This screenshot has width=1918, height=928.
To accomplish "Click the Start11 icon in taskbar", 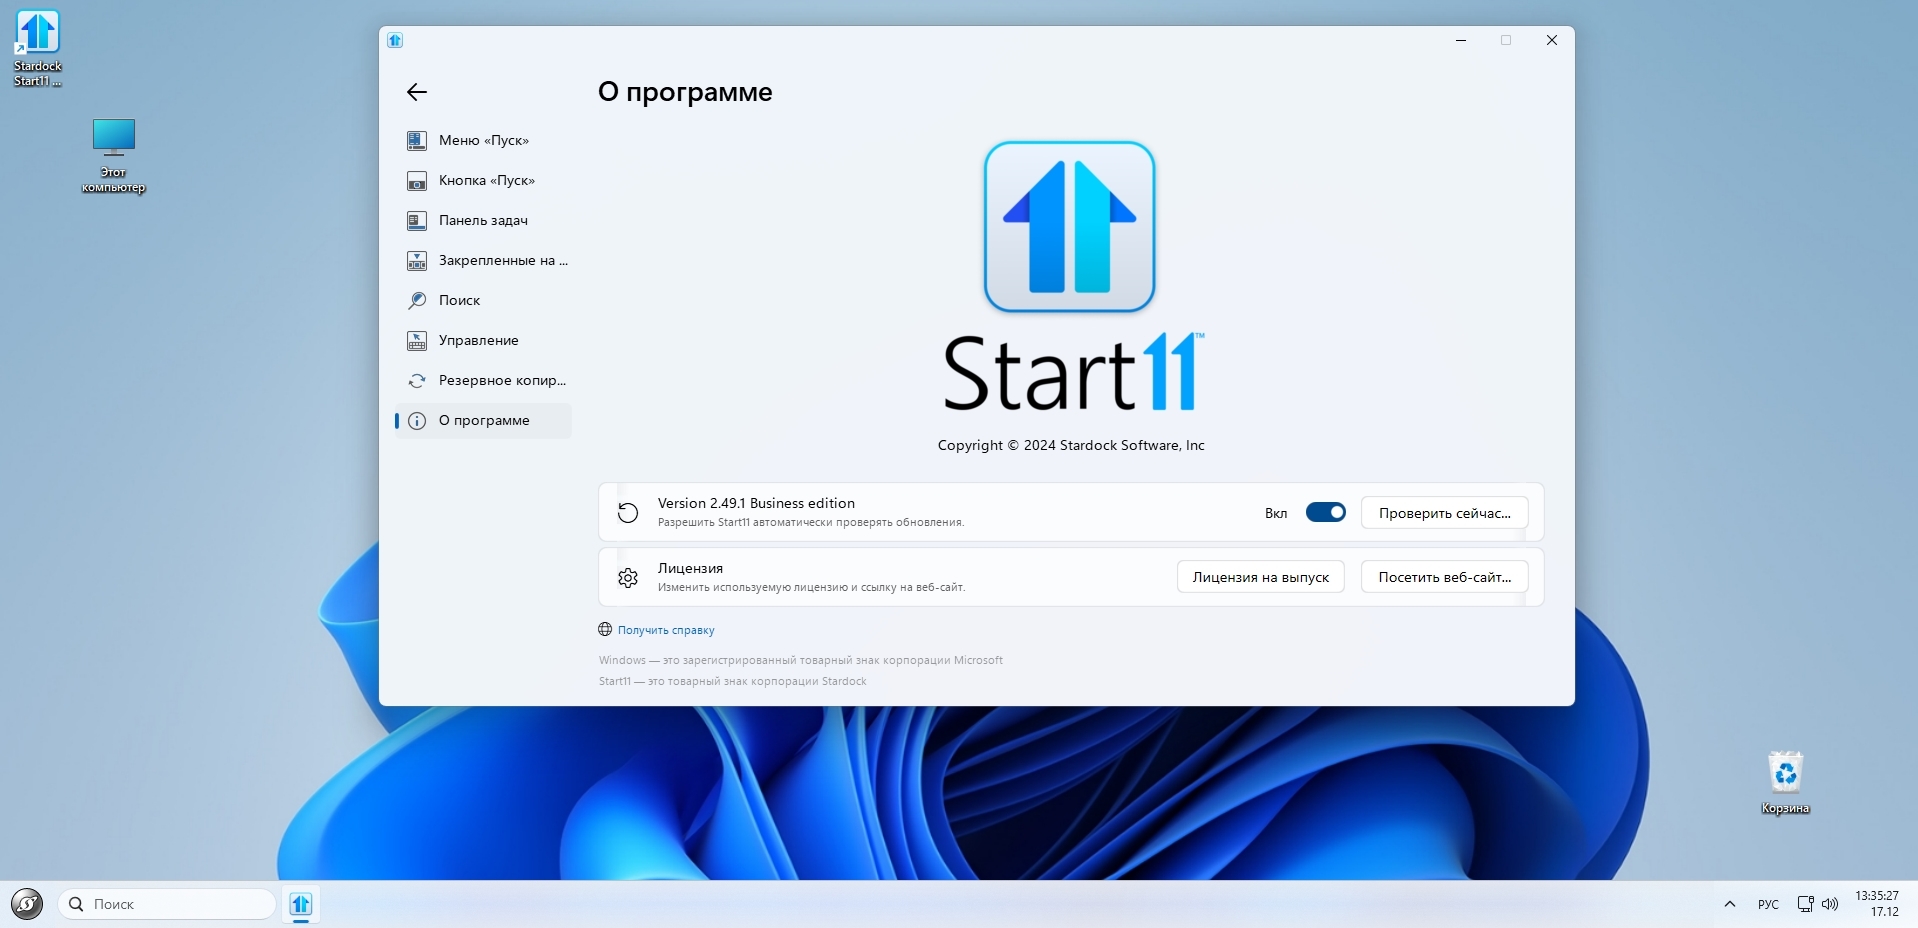I will [301, 904].
